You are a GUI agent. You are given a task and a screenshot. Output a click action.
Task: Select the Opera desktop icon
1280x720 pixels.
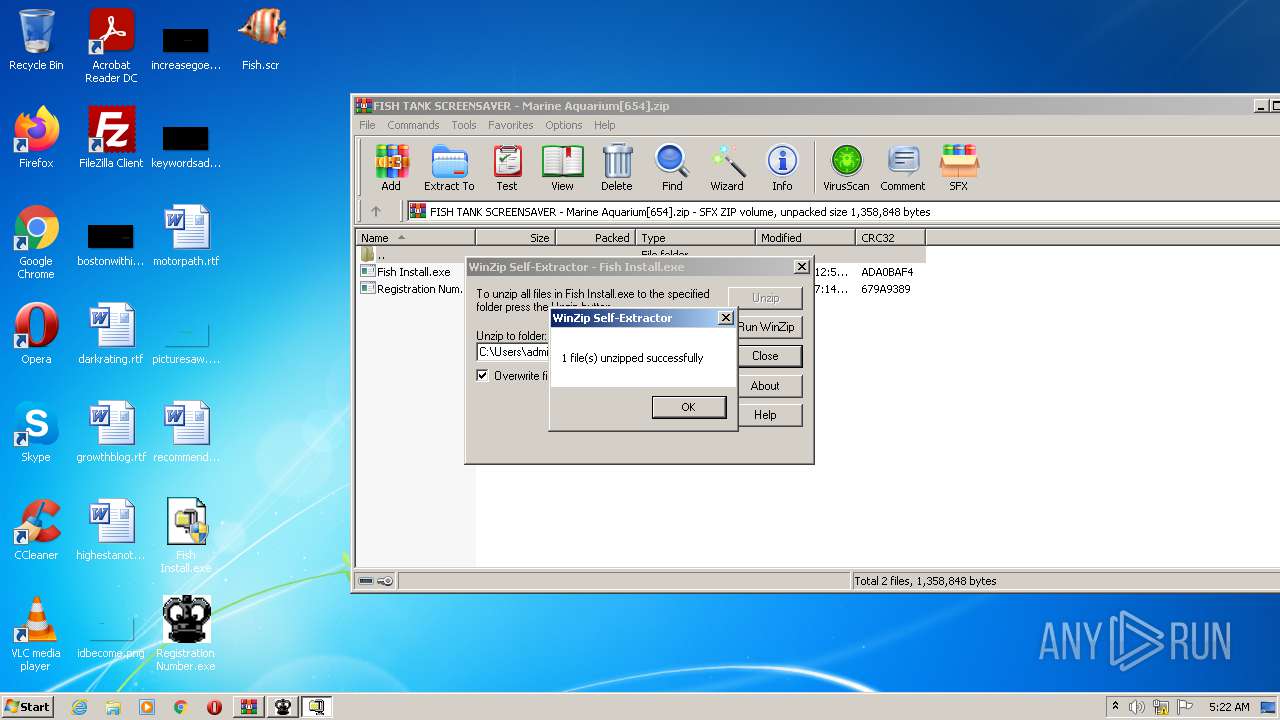click(x=36, y=334)
